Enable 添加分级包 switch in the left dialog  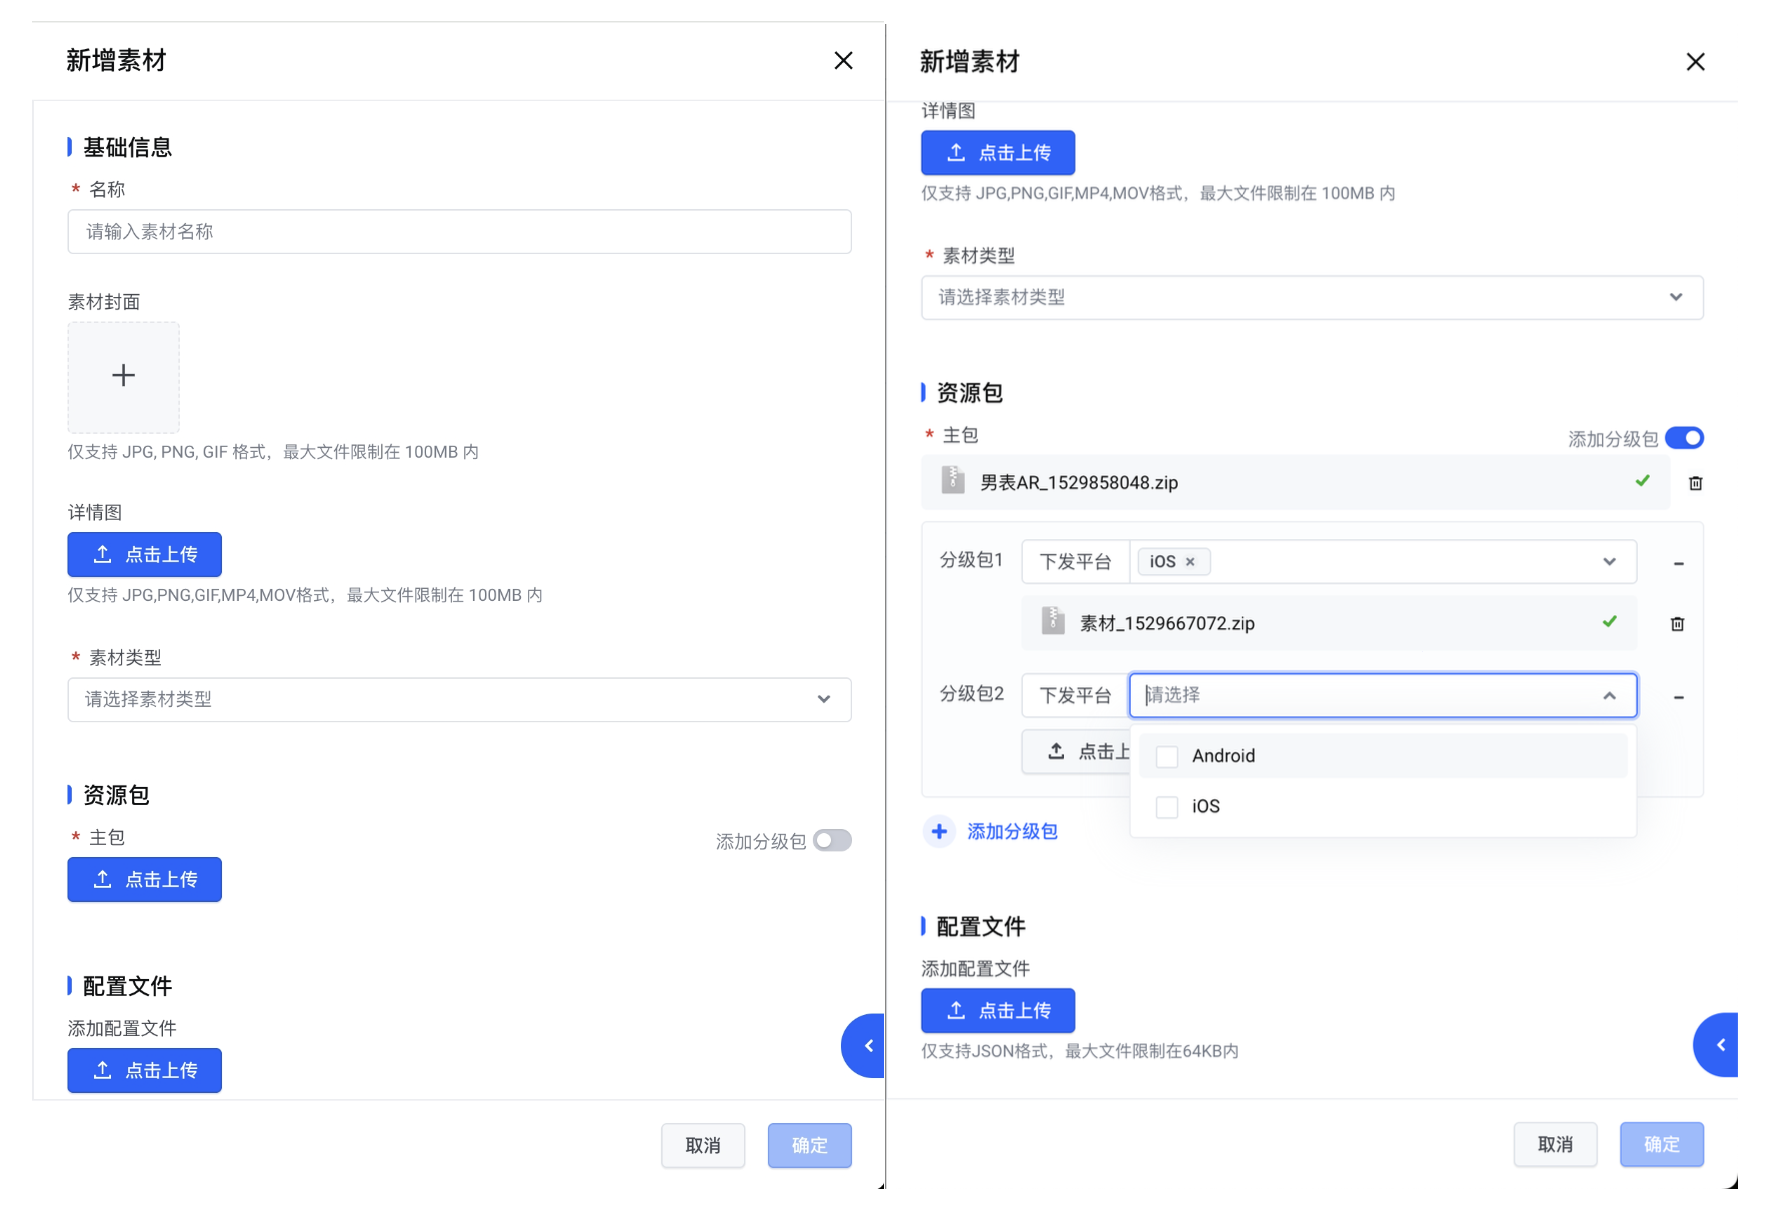point(832,841)
